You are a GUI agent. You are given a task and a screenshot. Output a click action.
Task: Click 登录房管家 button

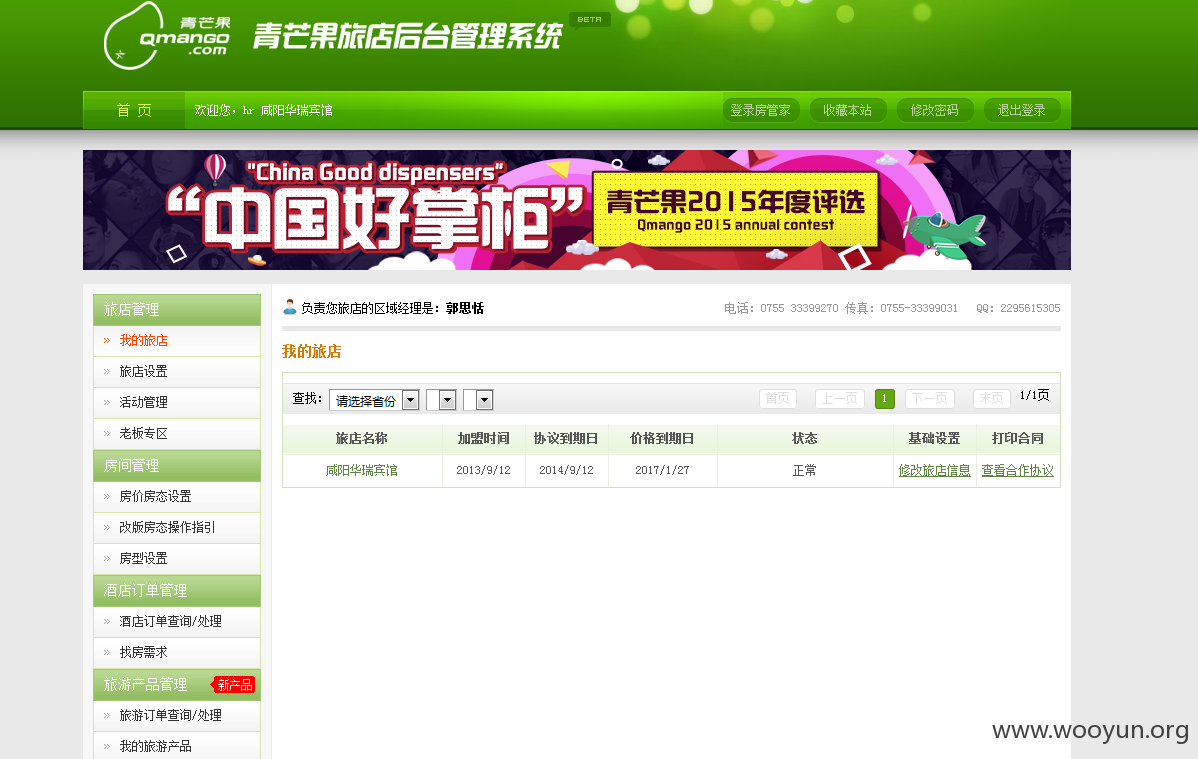[x=761, y=110]
